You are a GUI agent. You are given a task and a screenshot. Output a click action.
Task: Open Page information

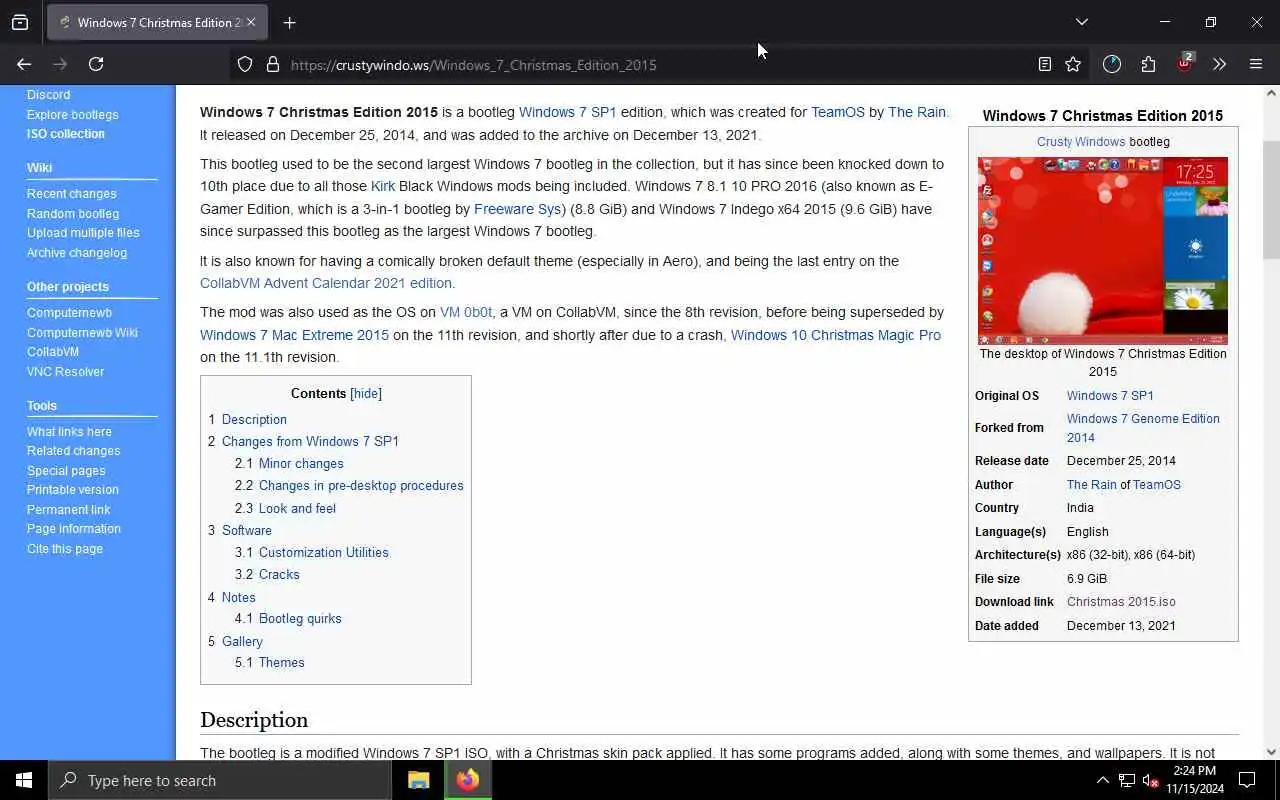tap(73, 529)
